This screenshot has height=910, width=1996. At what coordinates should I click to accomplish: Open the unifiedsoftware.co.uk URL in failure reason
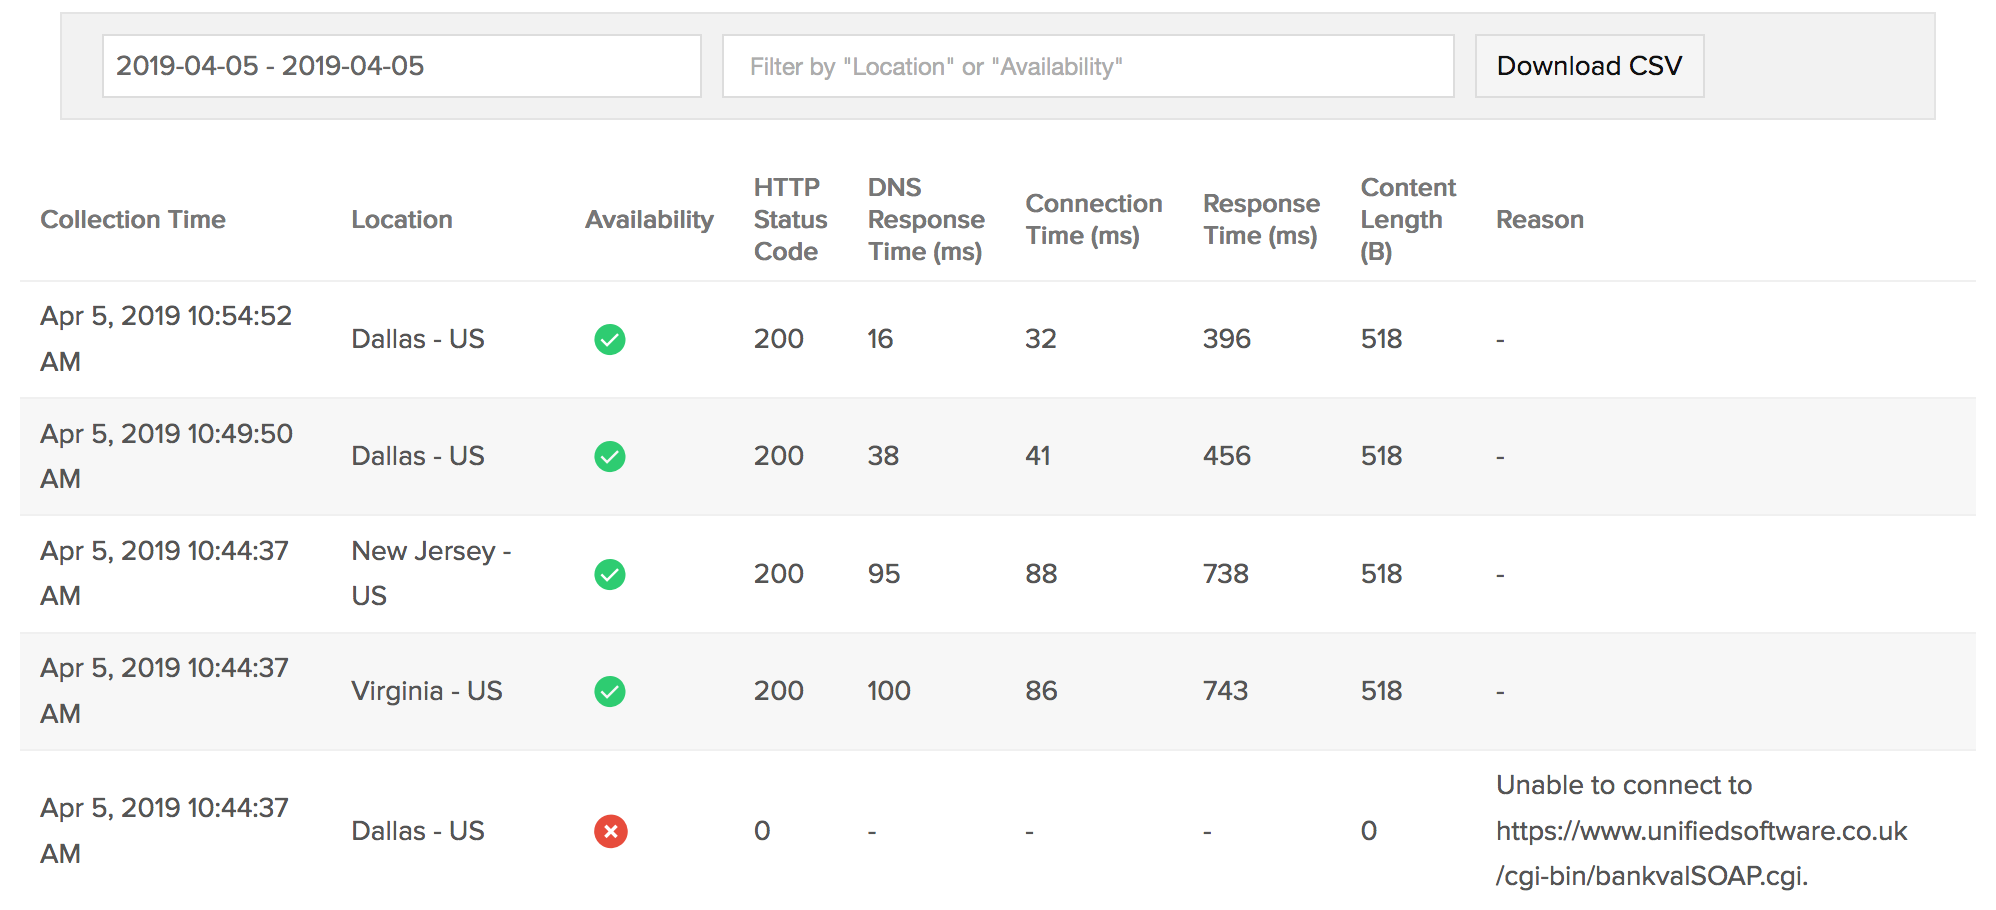[1700, 831]
